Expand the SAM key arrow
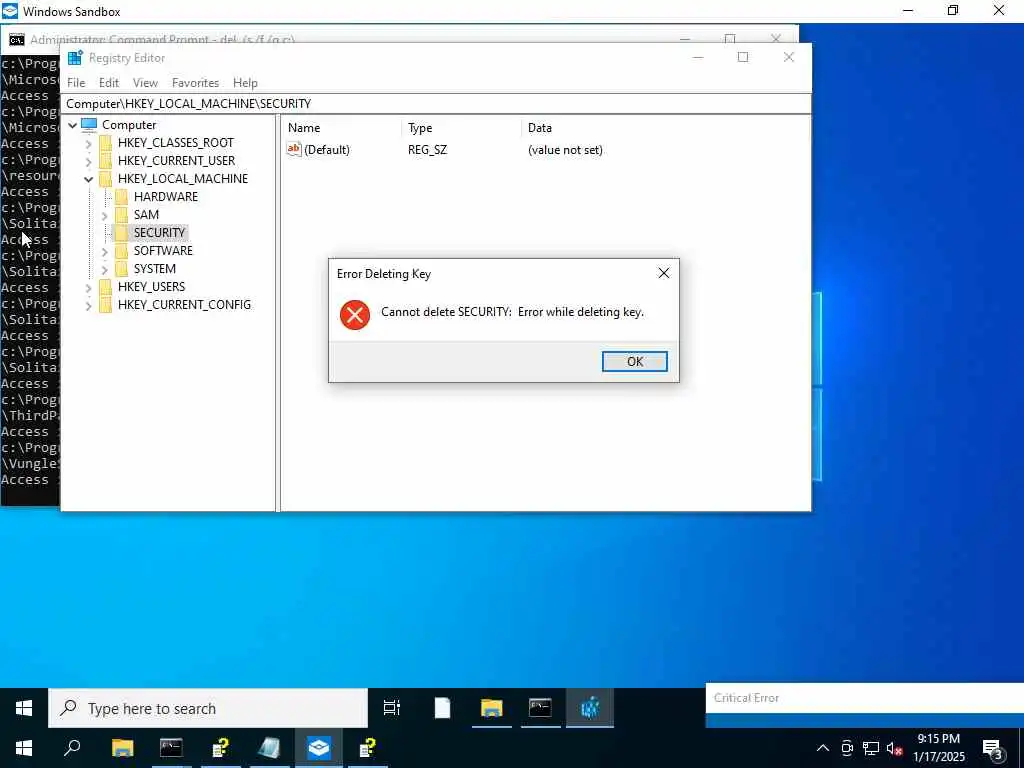The height and width of the screenshot is (768, 1024). (104, 215)
